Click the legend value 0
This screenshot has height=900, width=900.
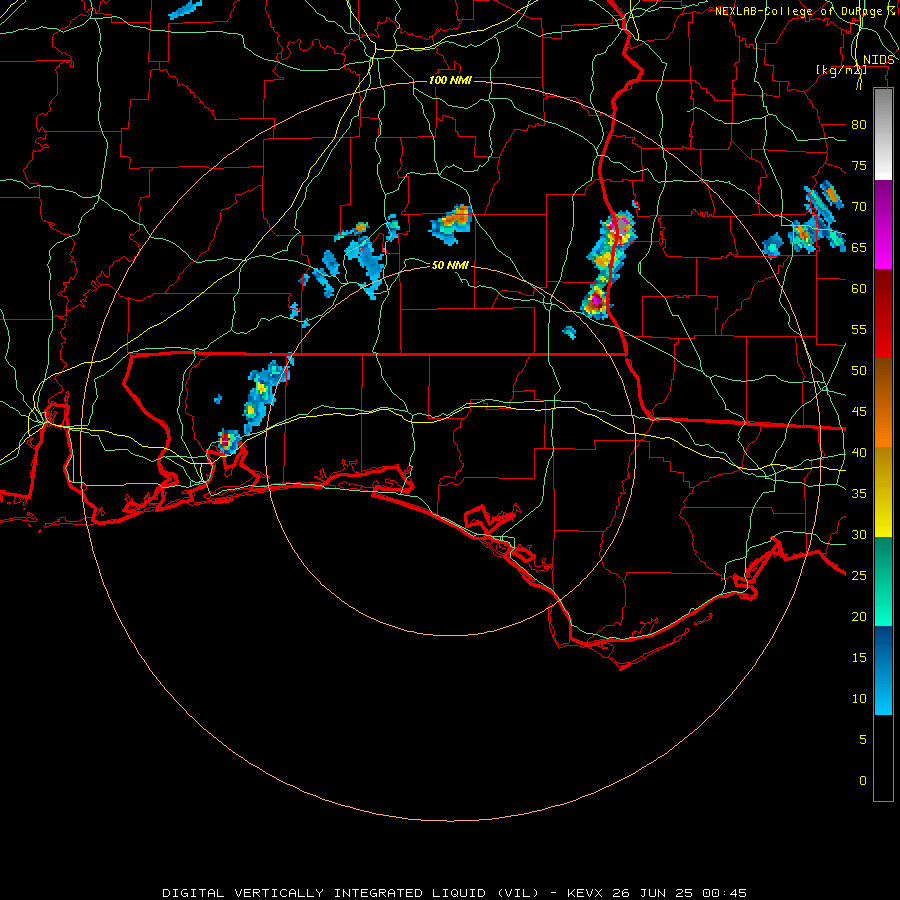pos(862,781)
